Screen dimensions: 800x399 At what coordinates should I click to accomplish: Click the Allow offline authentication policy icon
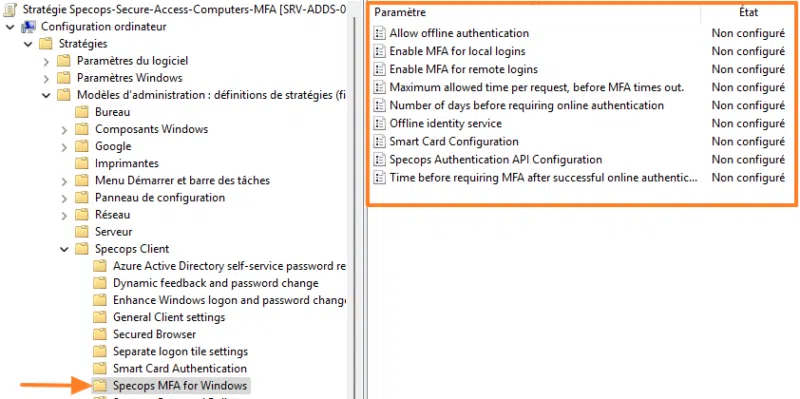coord(379,33)
